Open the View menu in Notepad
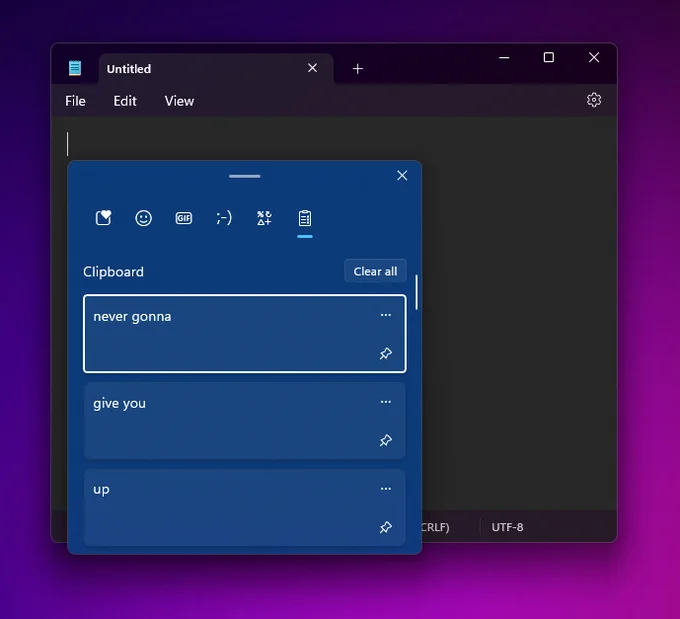The width and height of the screenshot is (680, 619). tap(179, 101)
